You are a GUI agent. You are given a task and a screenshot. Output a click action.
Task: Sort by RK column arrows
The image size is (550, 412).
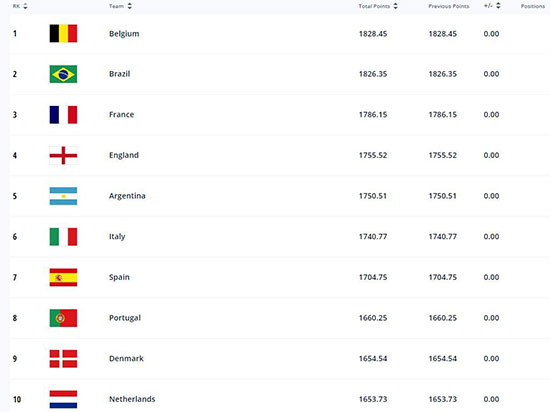25,6
